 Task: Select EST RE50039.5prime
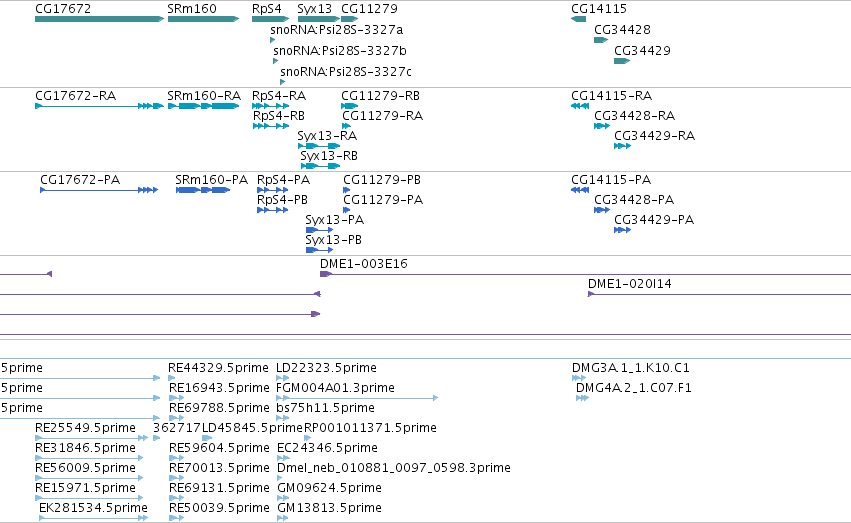pyautogui.click(x=219, y=509)
